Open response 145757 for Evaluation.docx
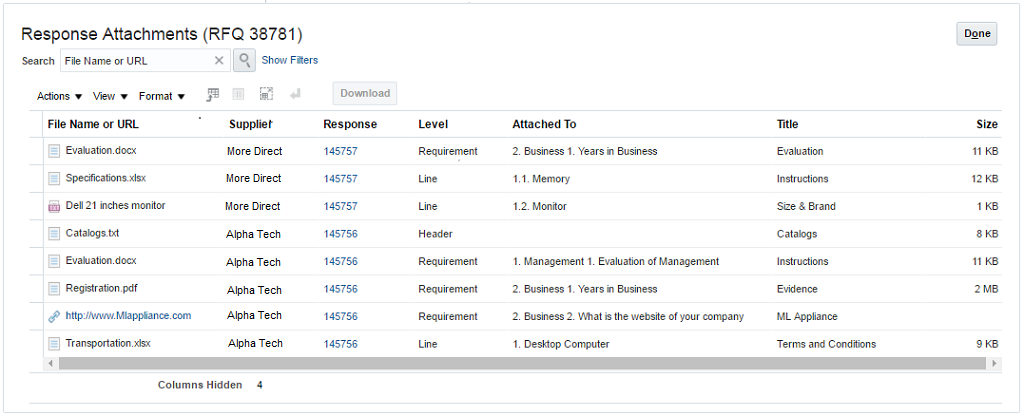This screenshot has height=416, width=1024. coord(340,152)
